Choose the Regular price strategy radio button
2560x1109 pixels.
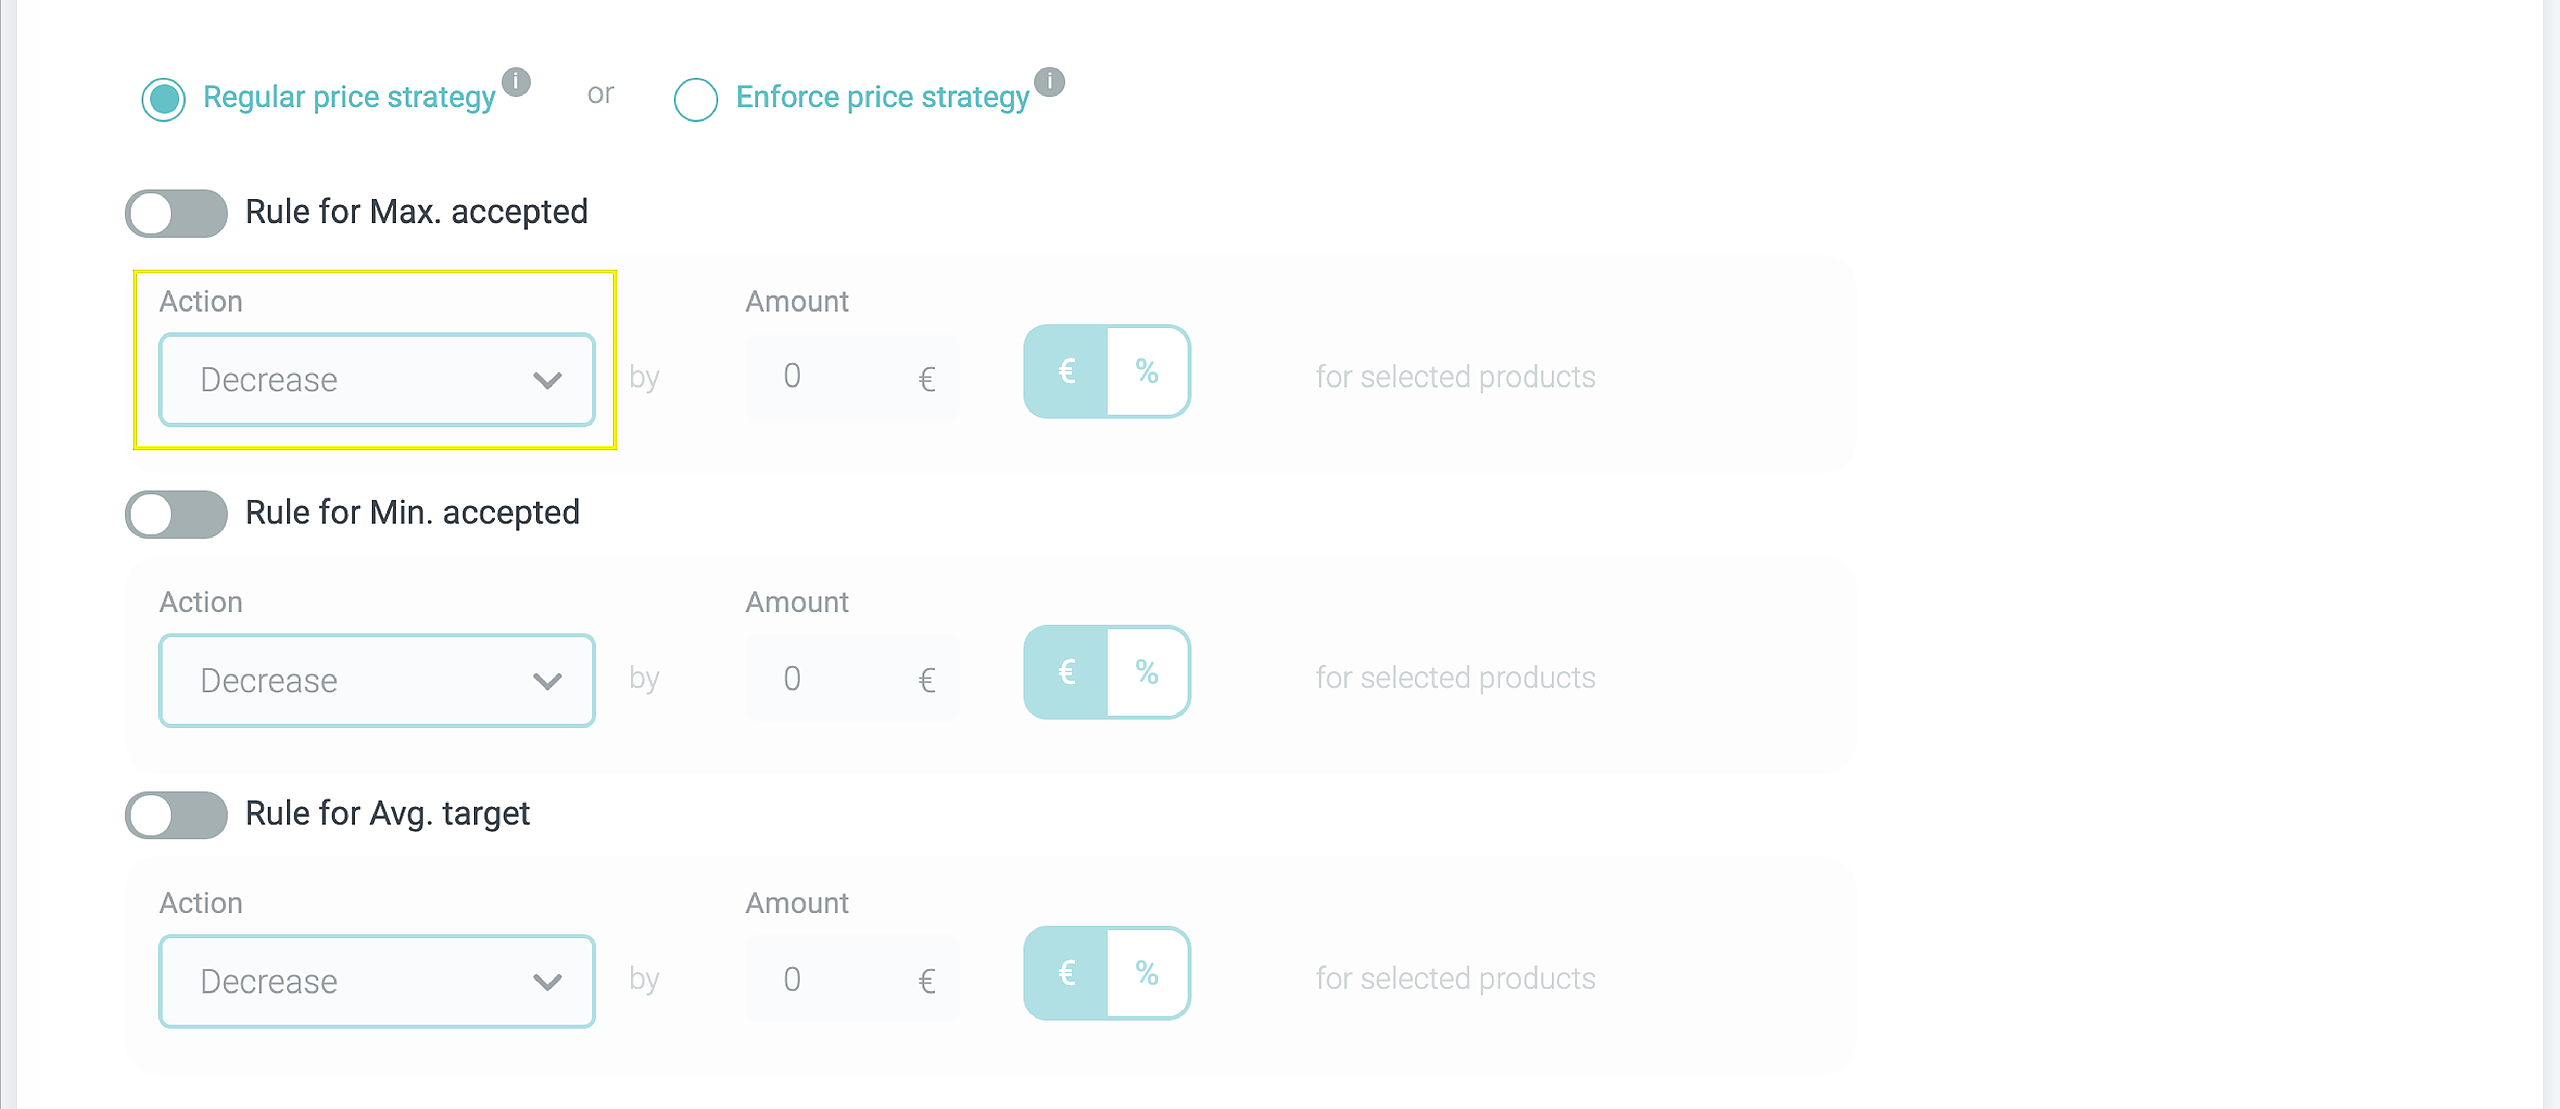[x=164, y=99]
